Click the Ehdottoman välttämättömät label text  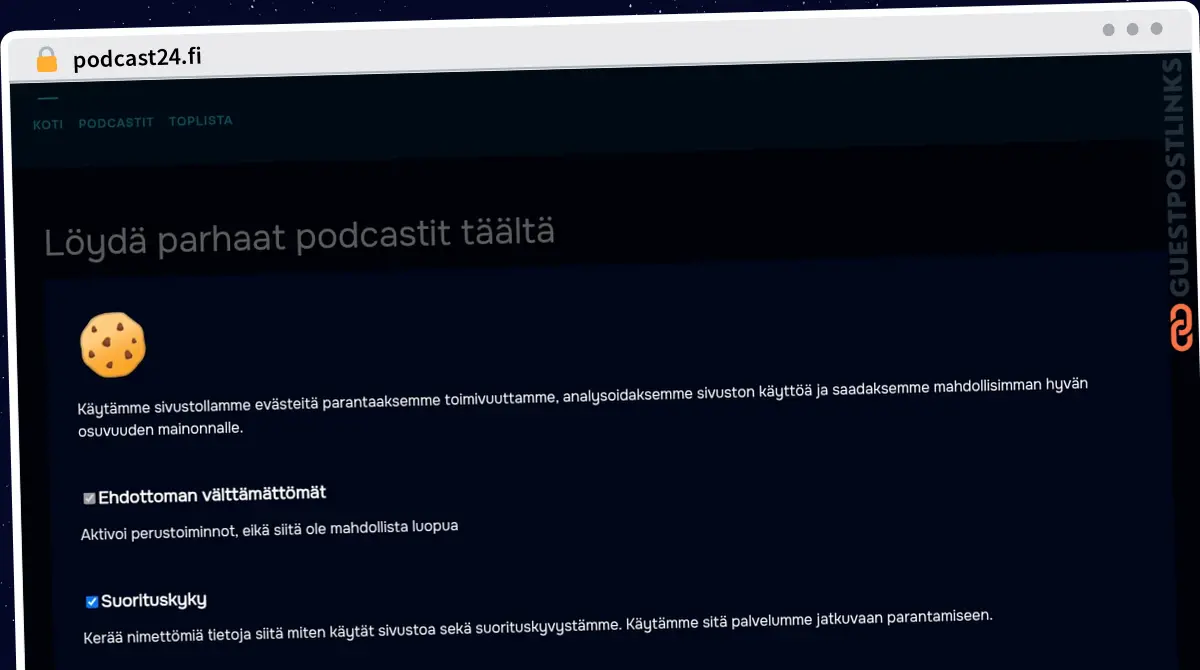pos(214,493)
